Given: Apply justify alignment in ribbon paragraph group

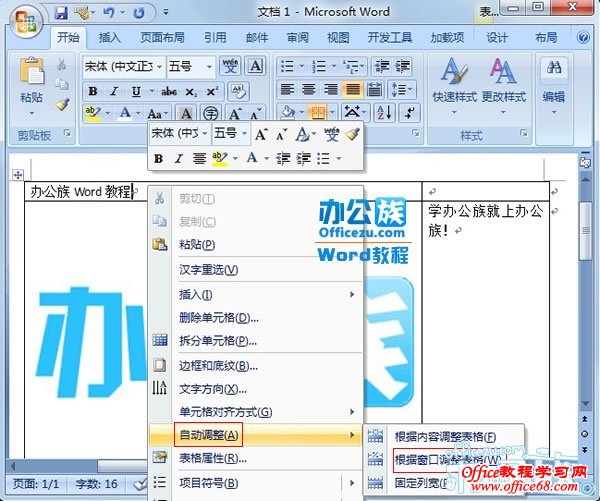Looking at the screenshot, I should tap(352, 90).
